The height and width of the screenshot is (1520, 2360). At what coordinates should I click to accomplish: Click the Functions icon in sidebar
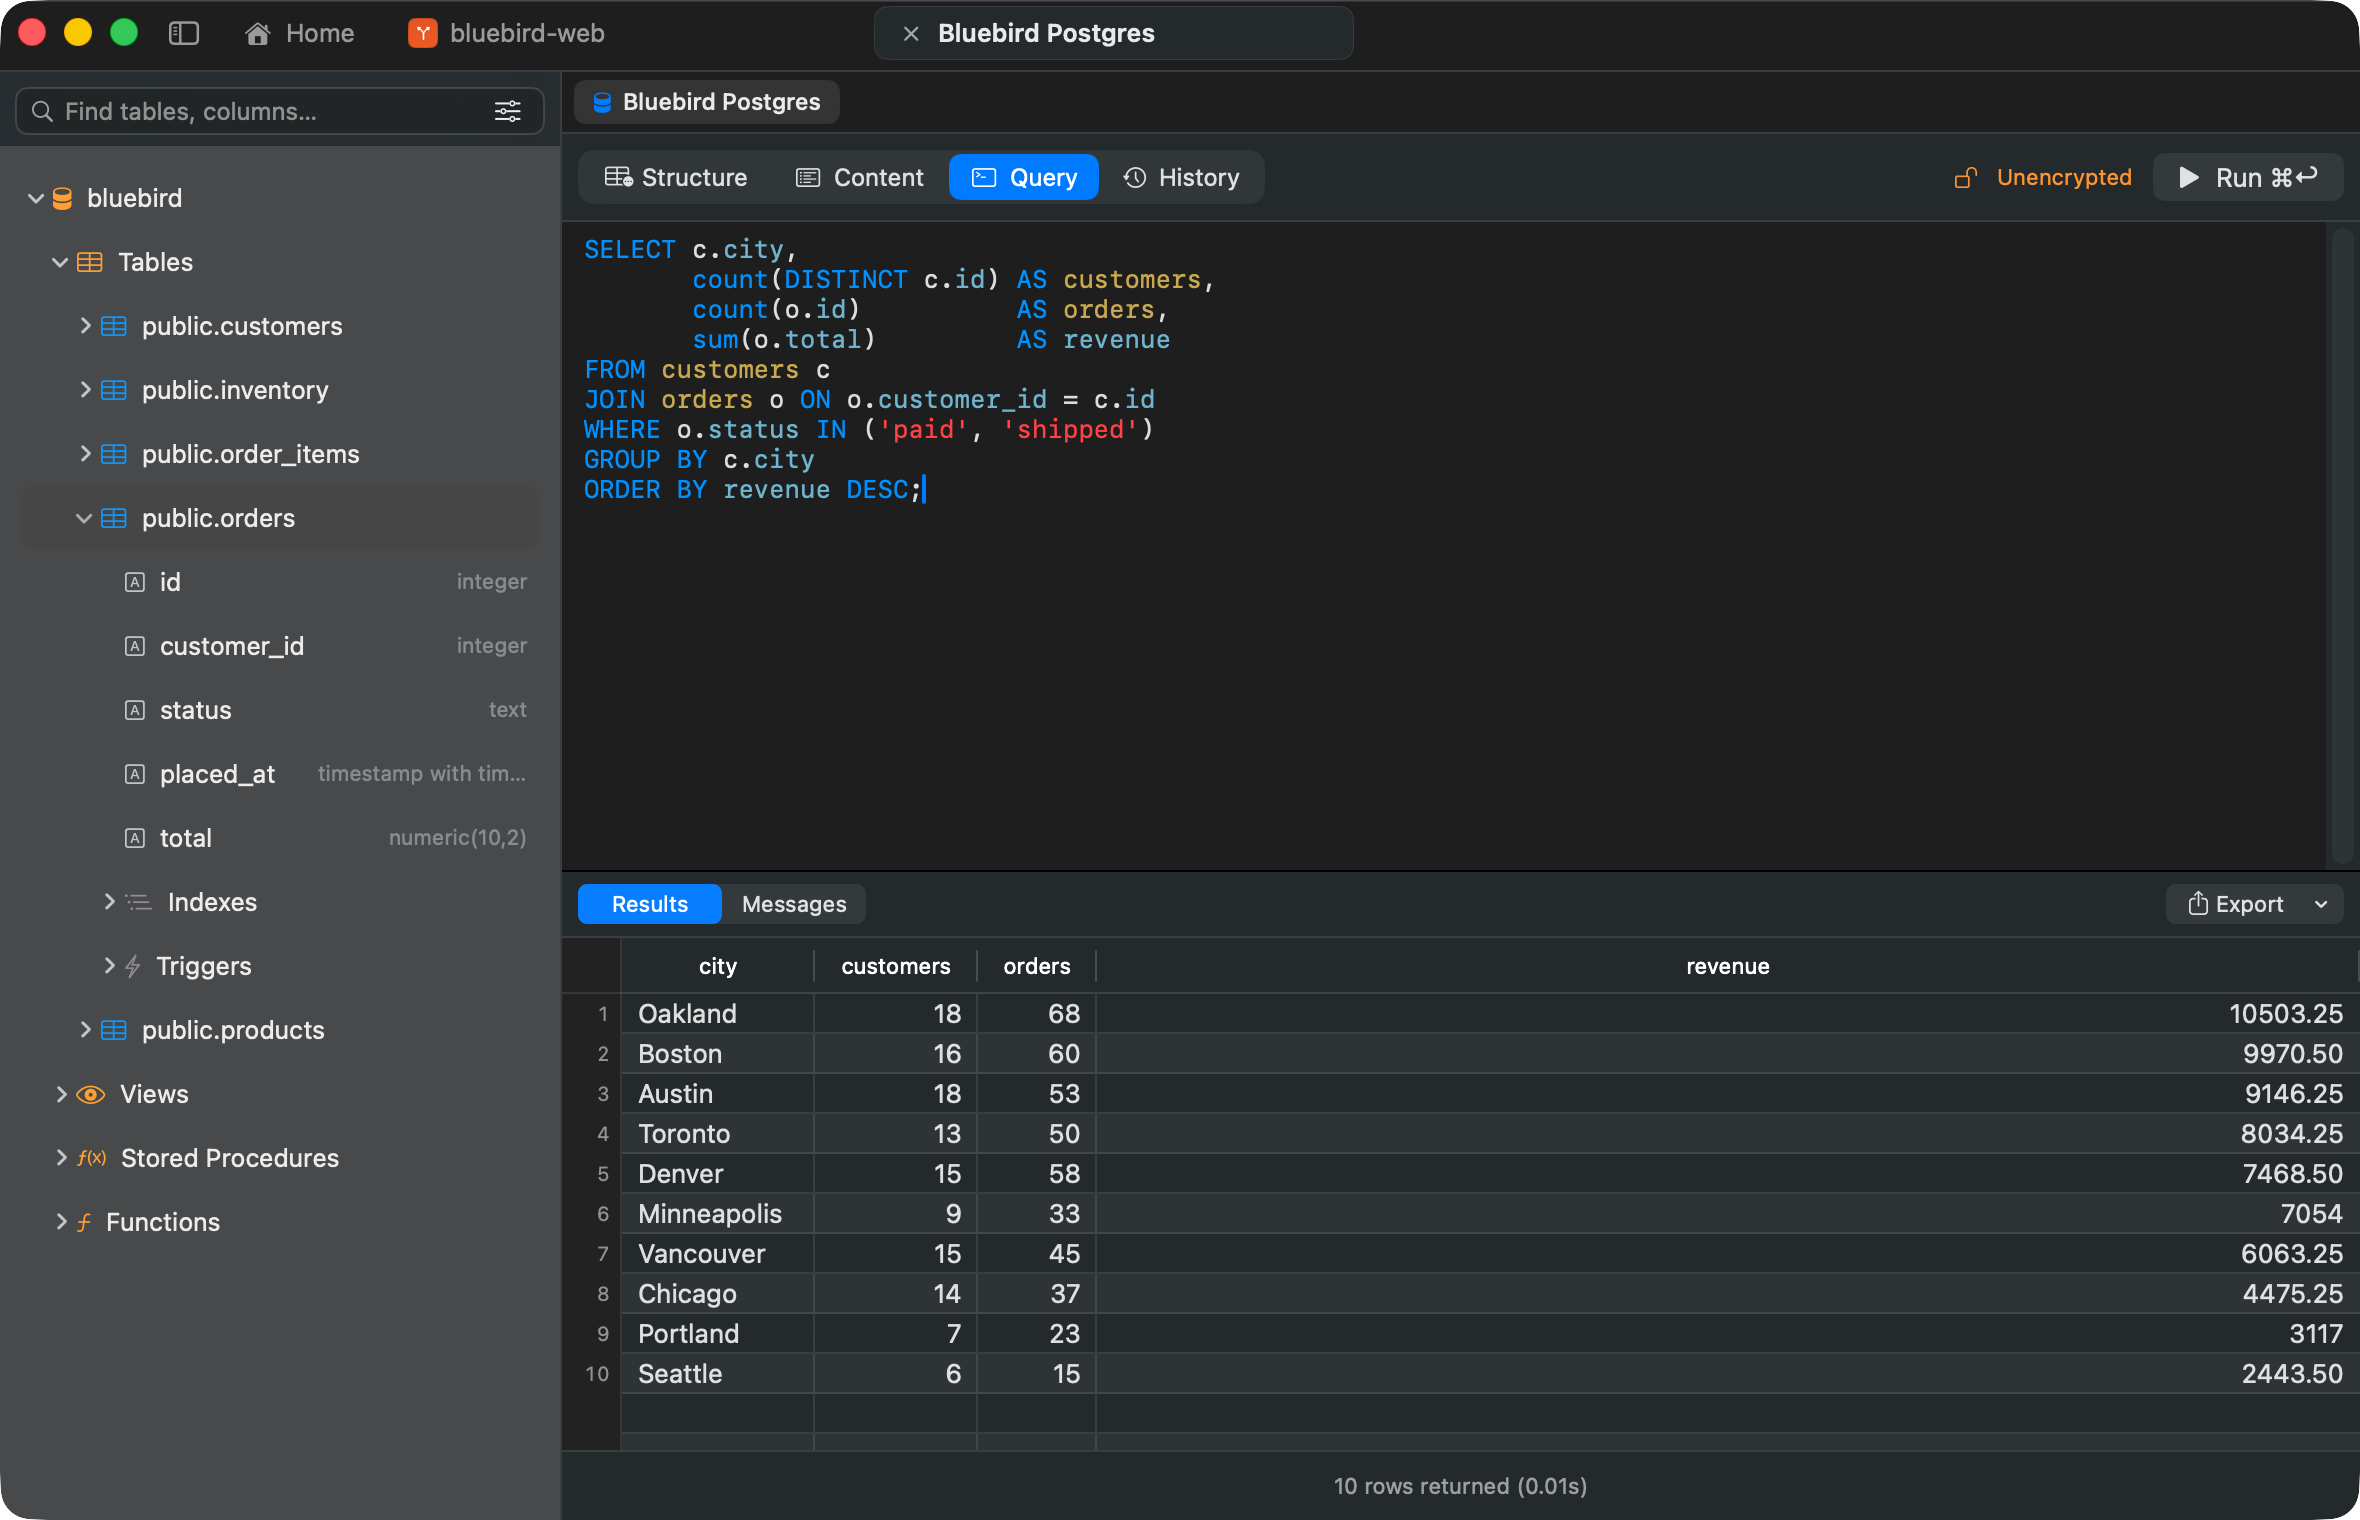pyautogui.click(x=84, y=1222)
